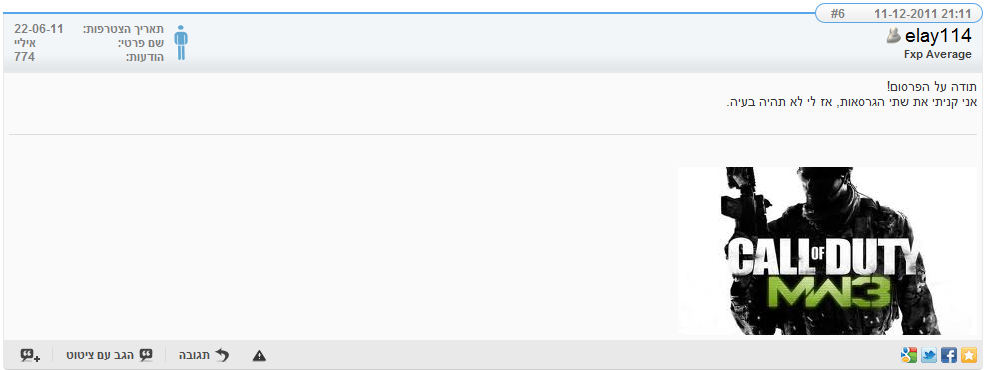Share this post on Facebook

pos(949,356)
